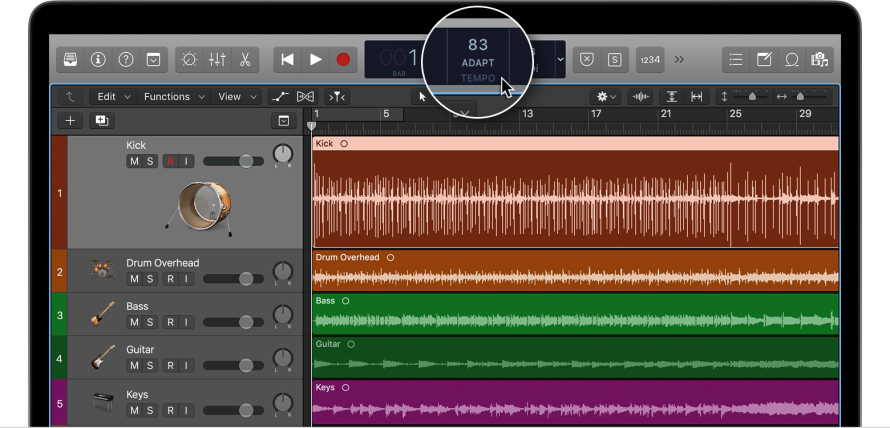Click the Toolbar show/hide icon

click(153, 60)
